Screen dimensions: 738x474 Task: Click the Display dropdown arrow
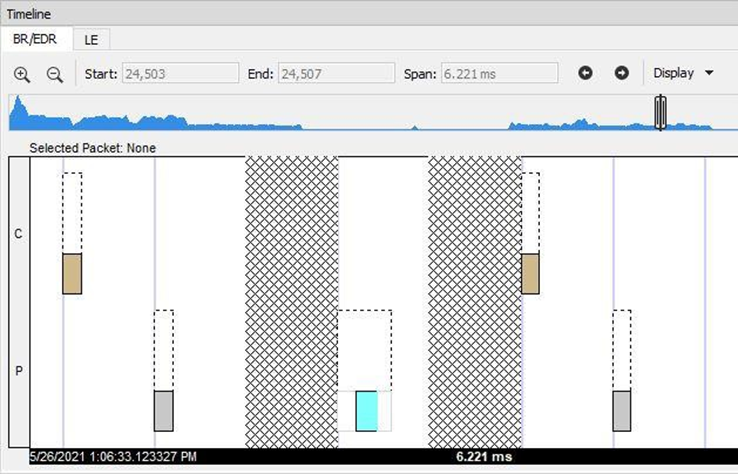tap(709, 73)
